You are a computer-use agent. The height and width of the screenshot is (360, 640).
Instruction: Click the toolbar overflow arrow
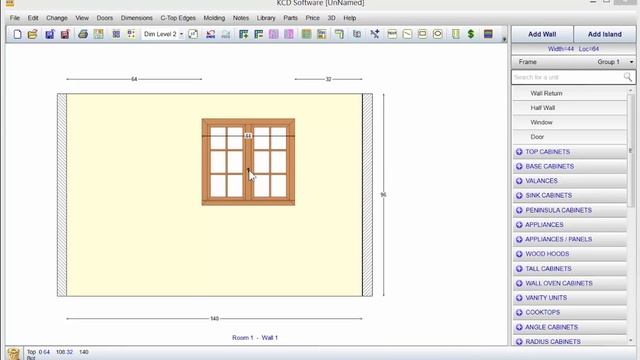click(504, 40)
